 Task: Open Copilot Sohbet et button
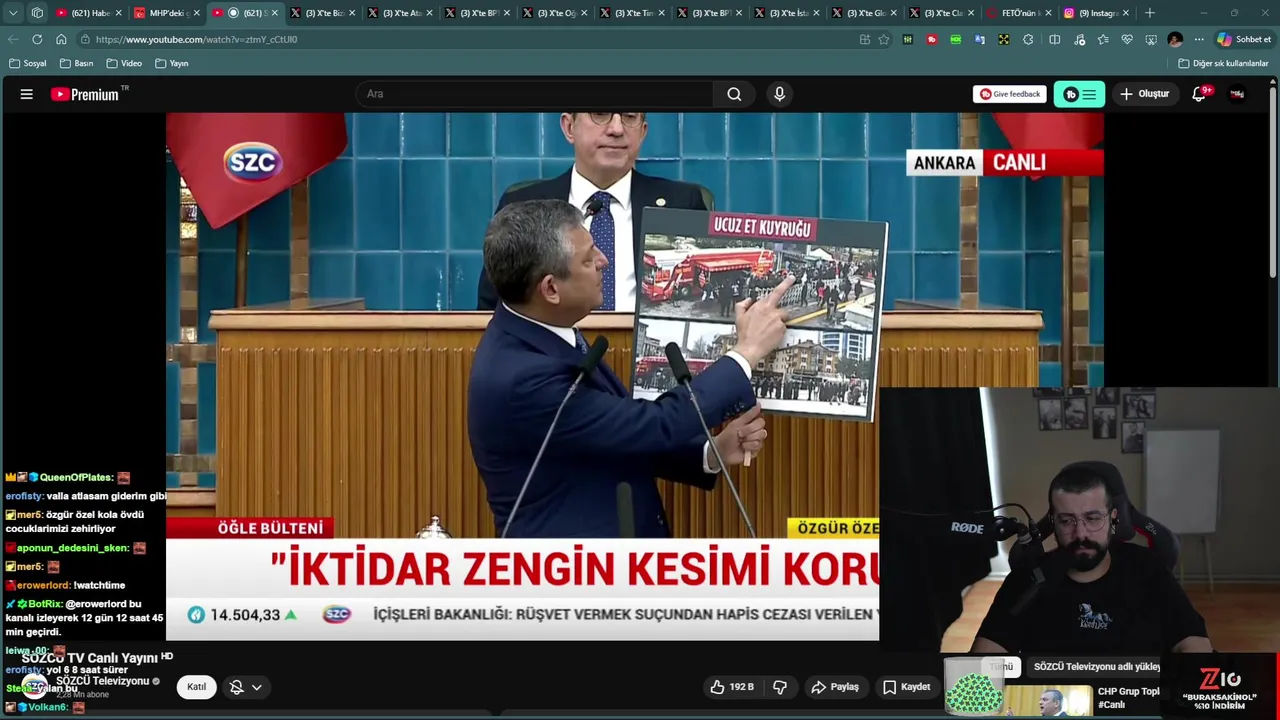tap(1244, 39)
